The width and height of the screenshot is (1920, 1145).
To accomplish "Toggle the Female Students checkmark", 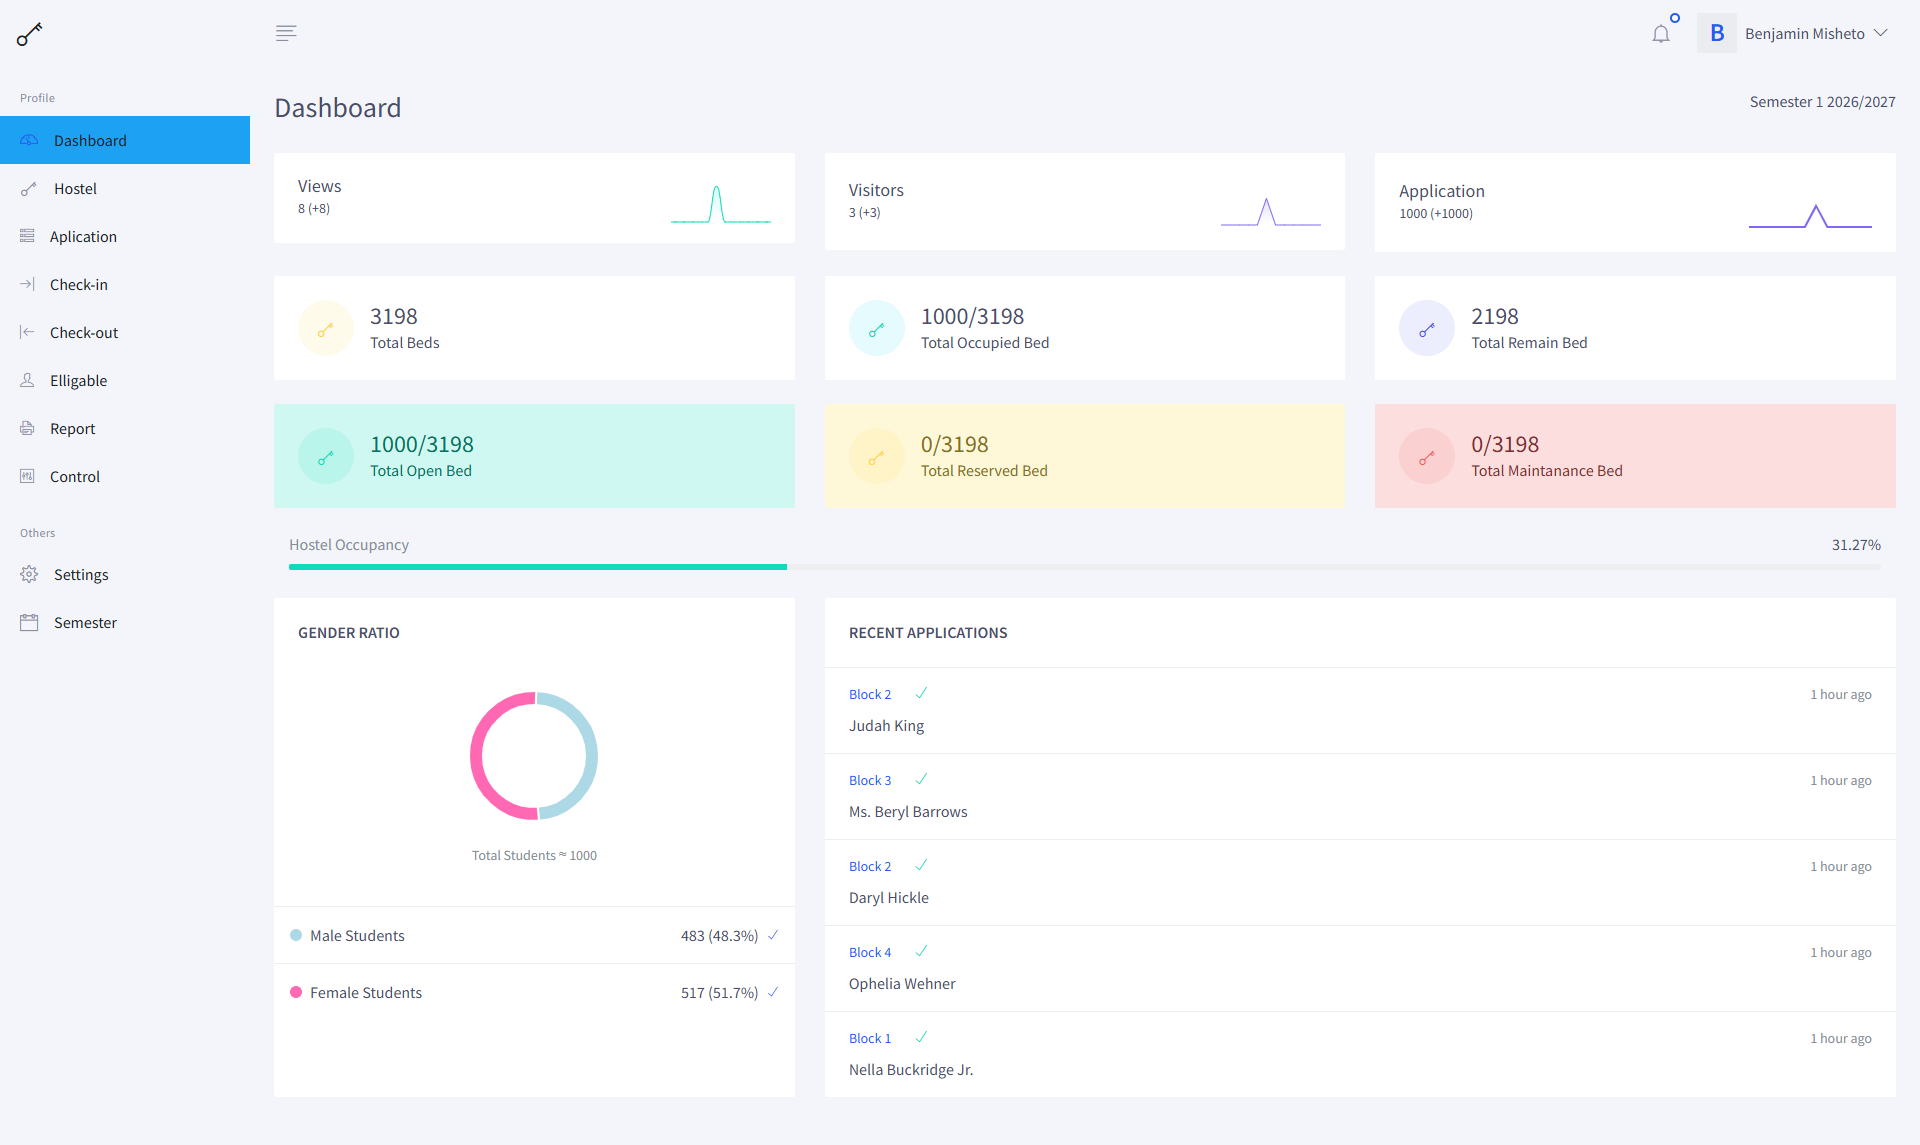I will (x=773, y=992).
